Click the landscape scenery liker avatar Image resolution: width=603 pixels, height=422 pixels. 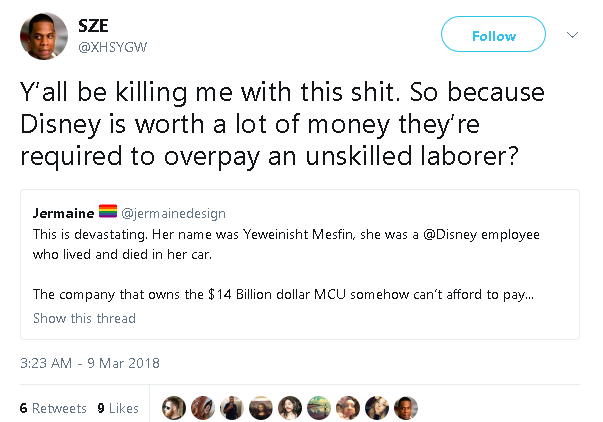pos(319,408)
